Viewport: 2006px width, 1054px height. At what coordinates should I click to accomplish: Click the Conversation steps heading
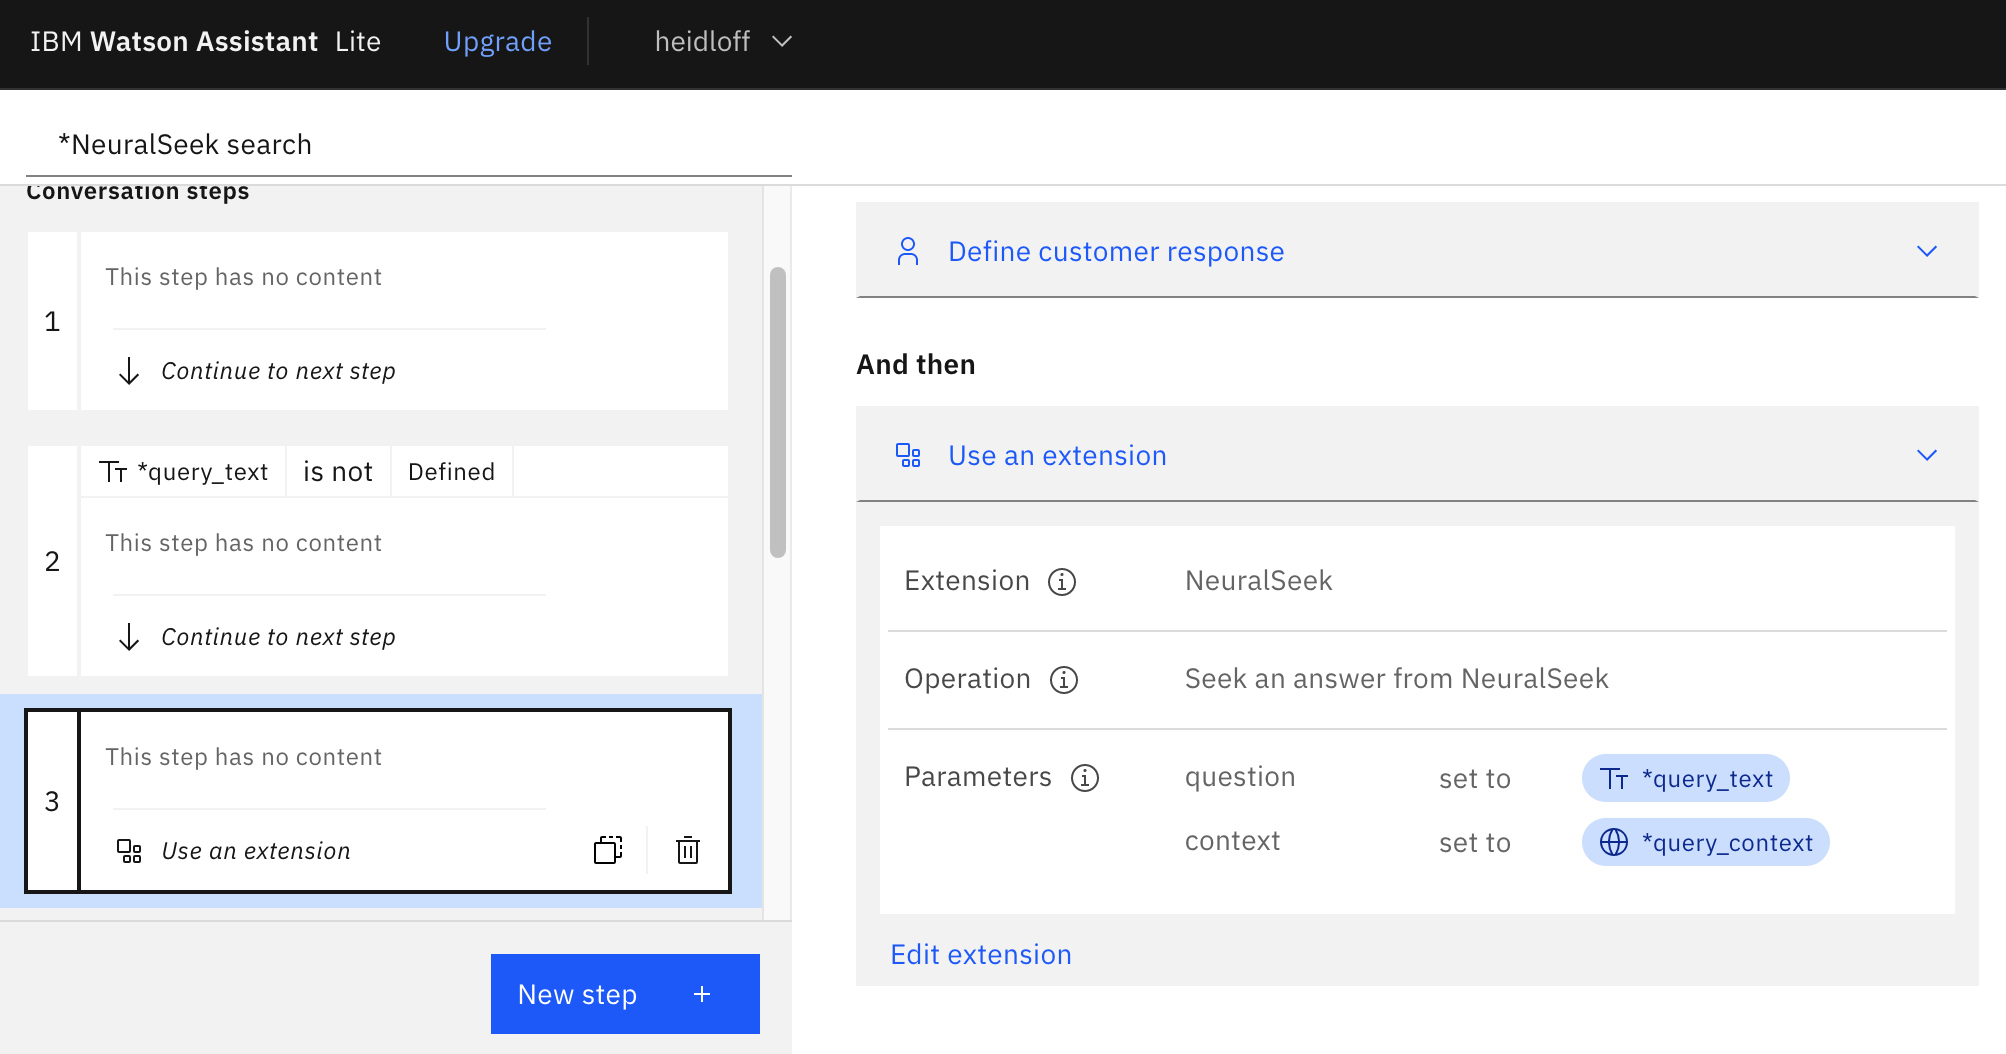click(138, 192)
